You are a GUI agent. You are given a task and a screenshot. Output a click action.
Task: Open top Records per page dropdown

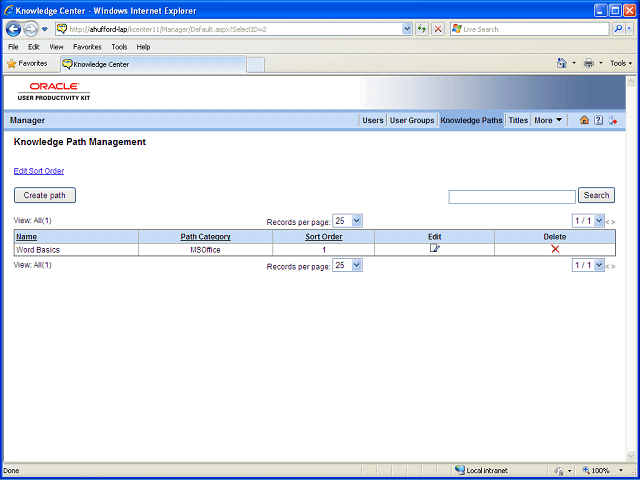click(347, 221)
